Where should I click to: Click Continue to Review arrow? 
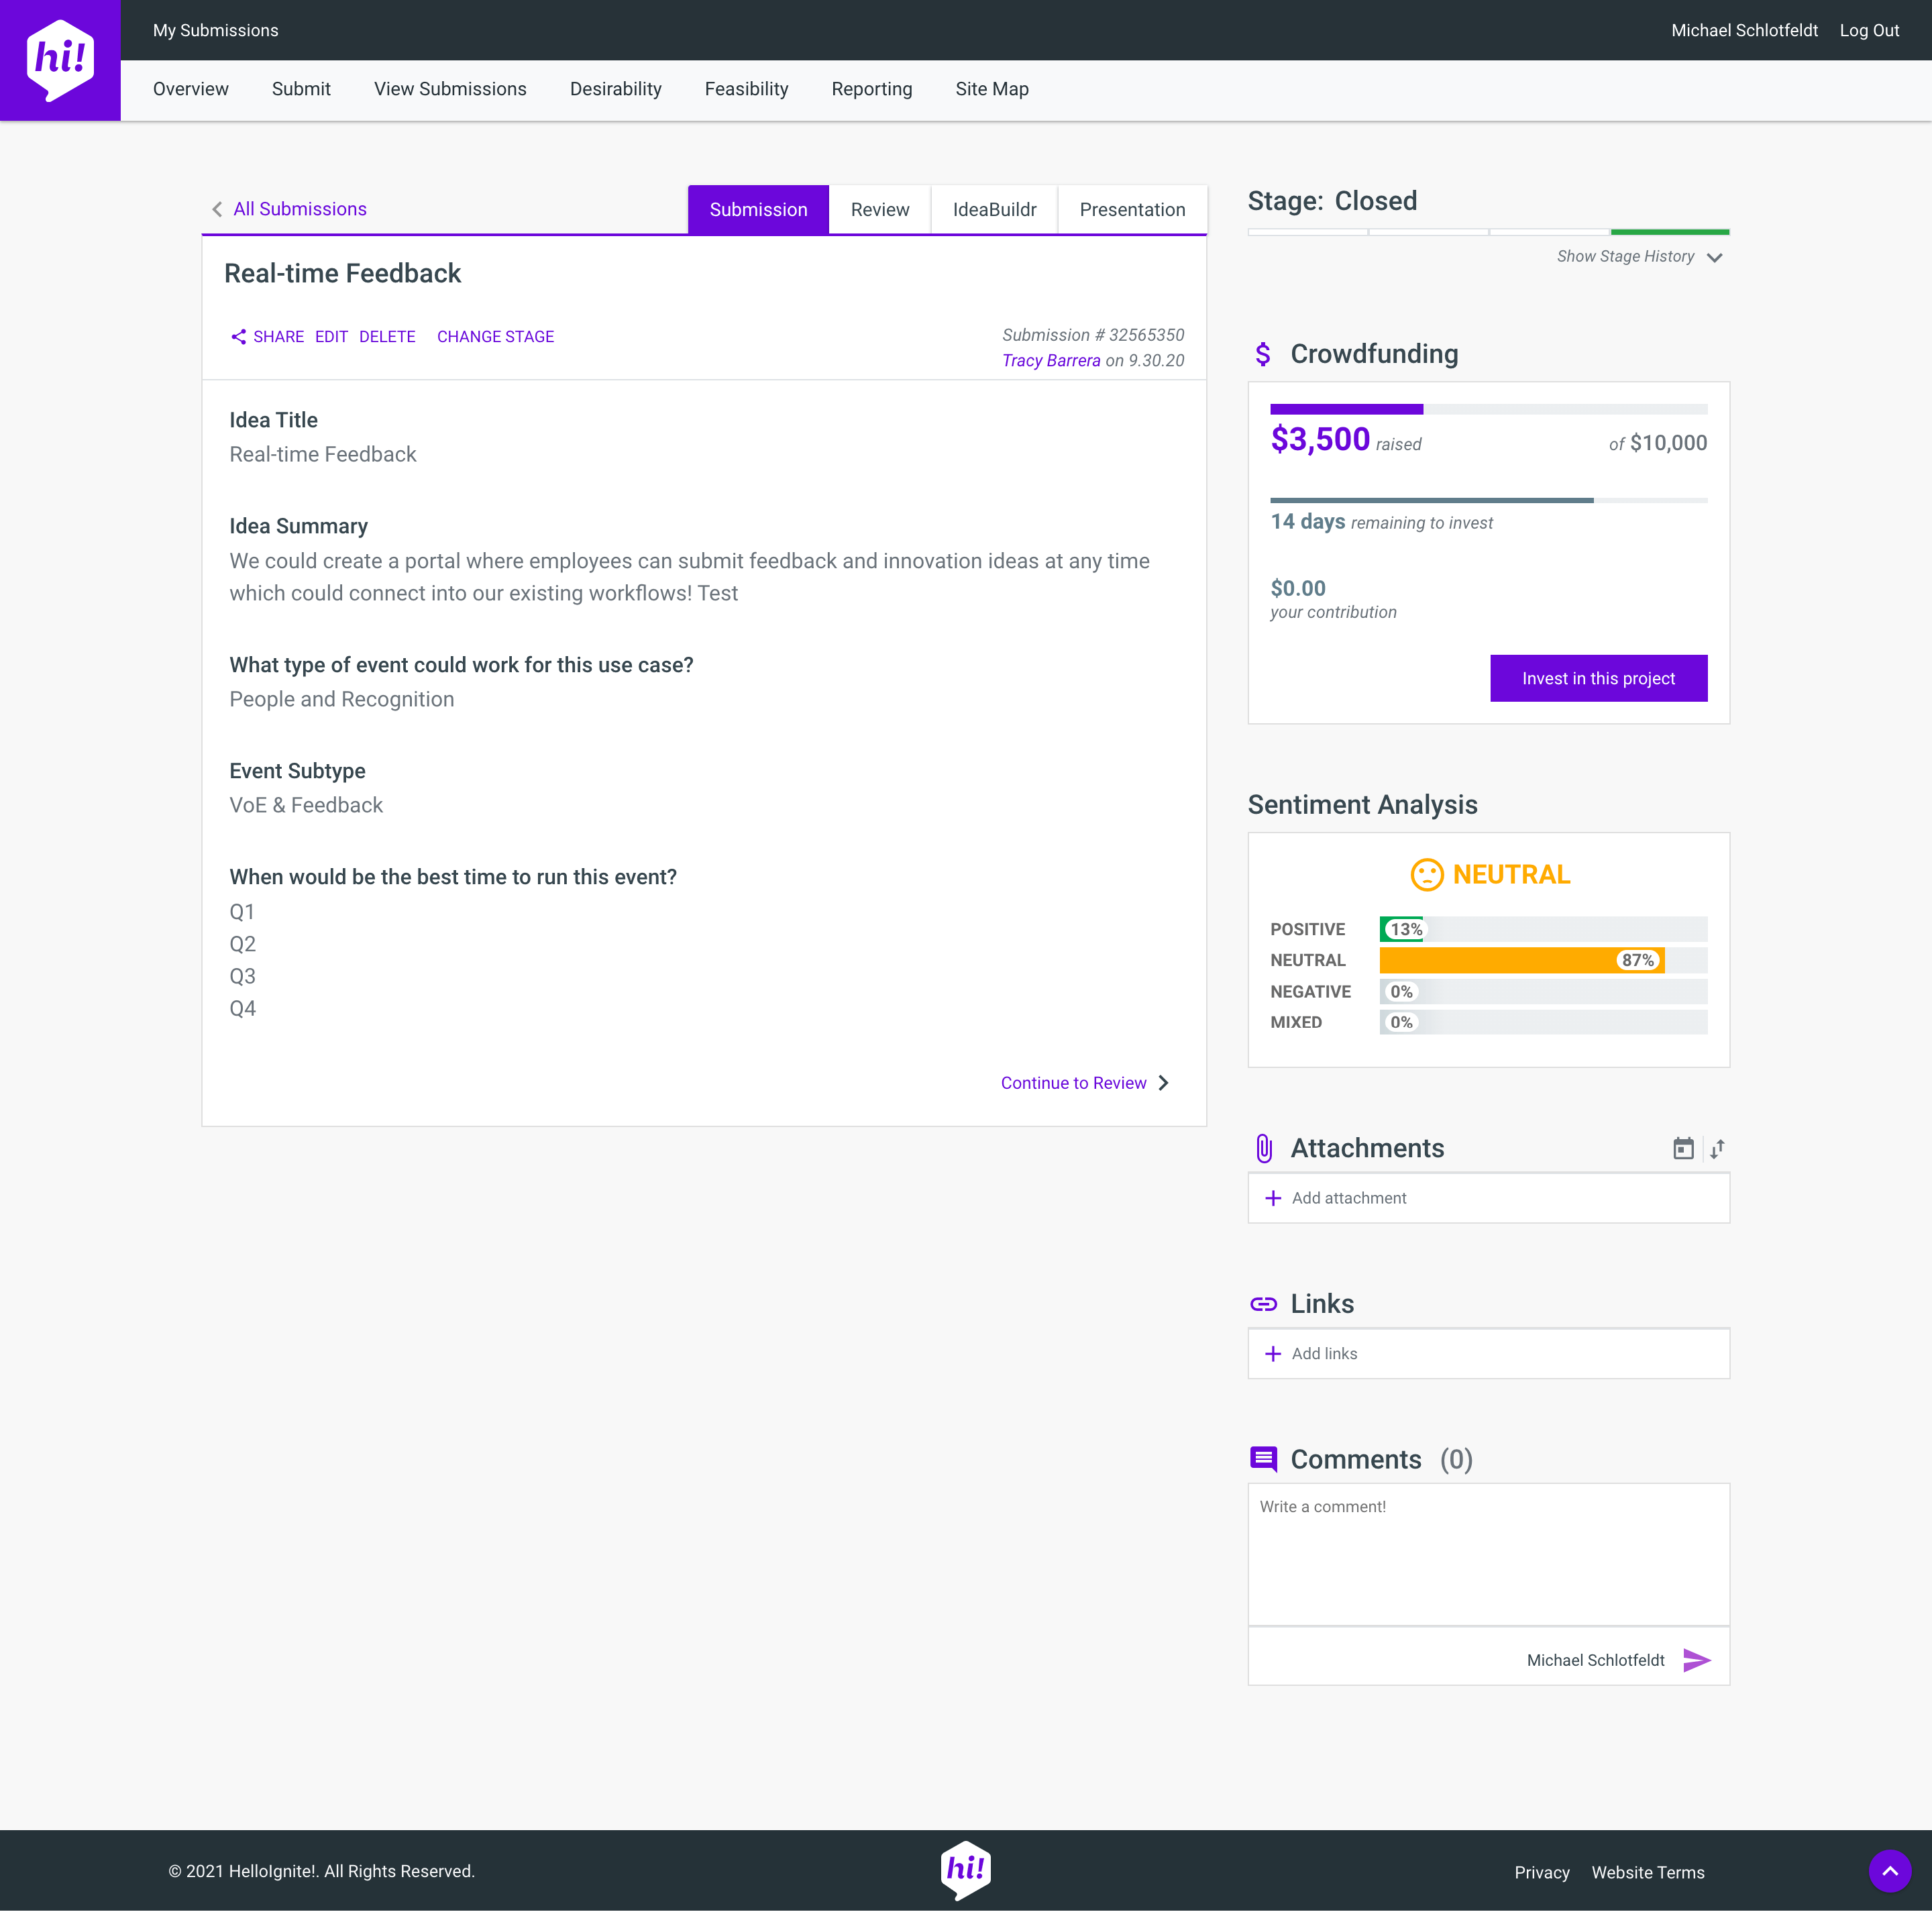point(1163,1083)
